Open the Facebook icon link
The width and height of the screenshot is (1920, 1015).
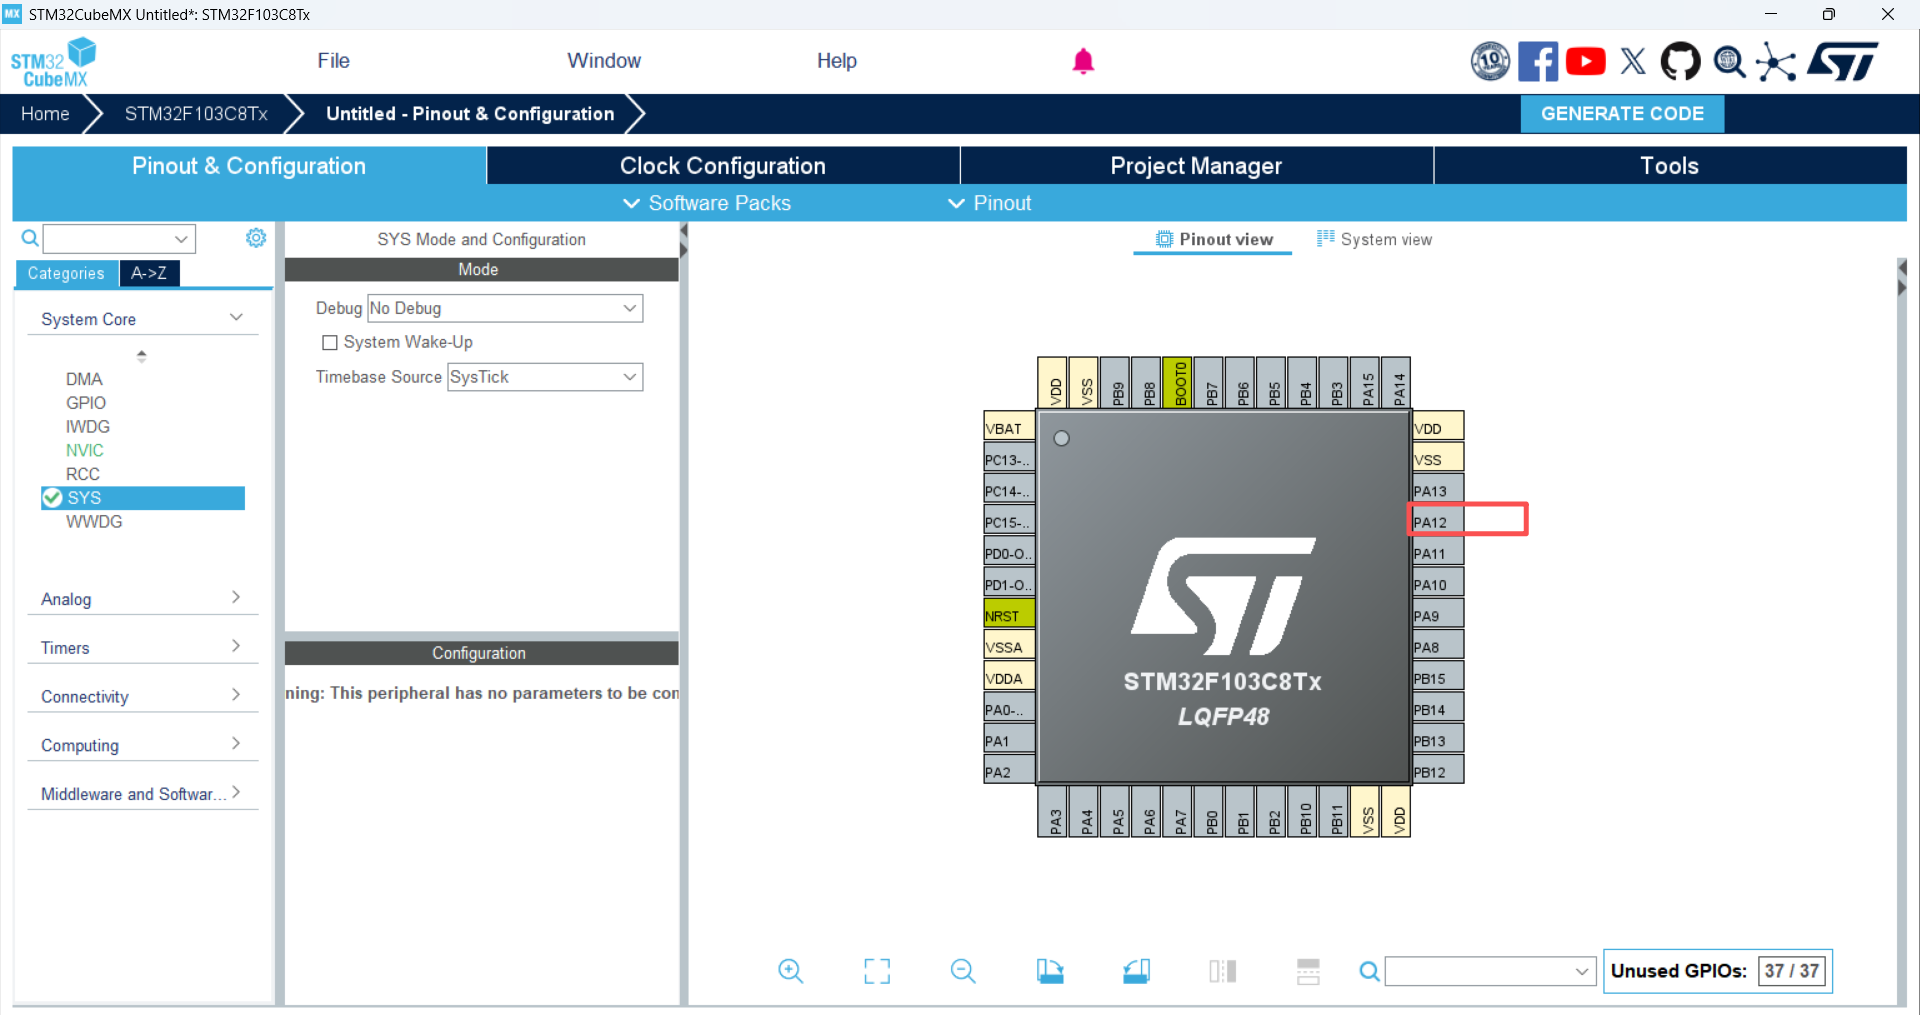coord(1538,61)
